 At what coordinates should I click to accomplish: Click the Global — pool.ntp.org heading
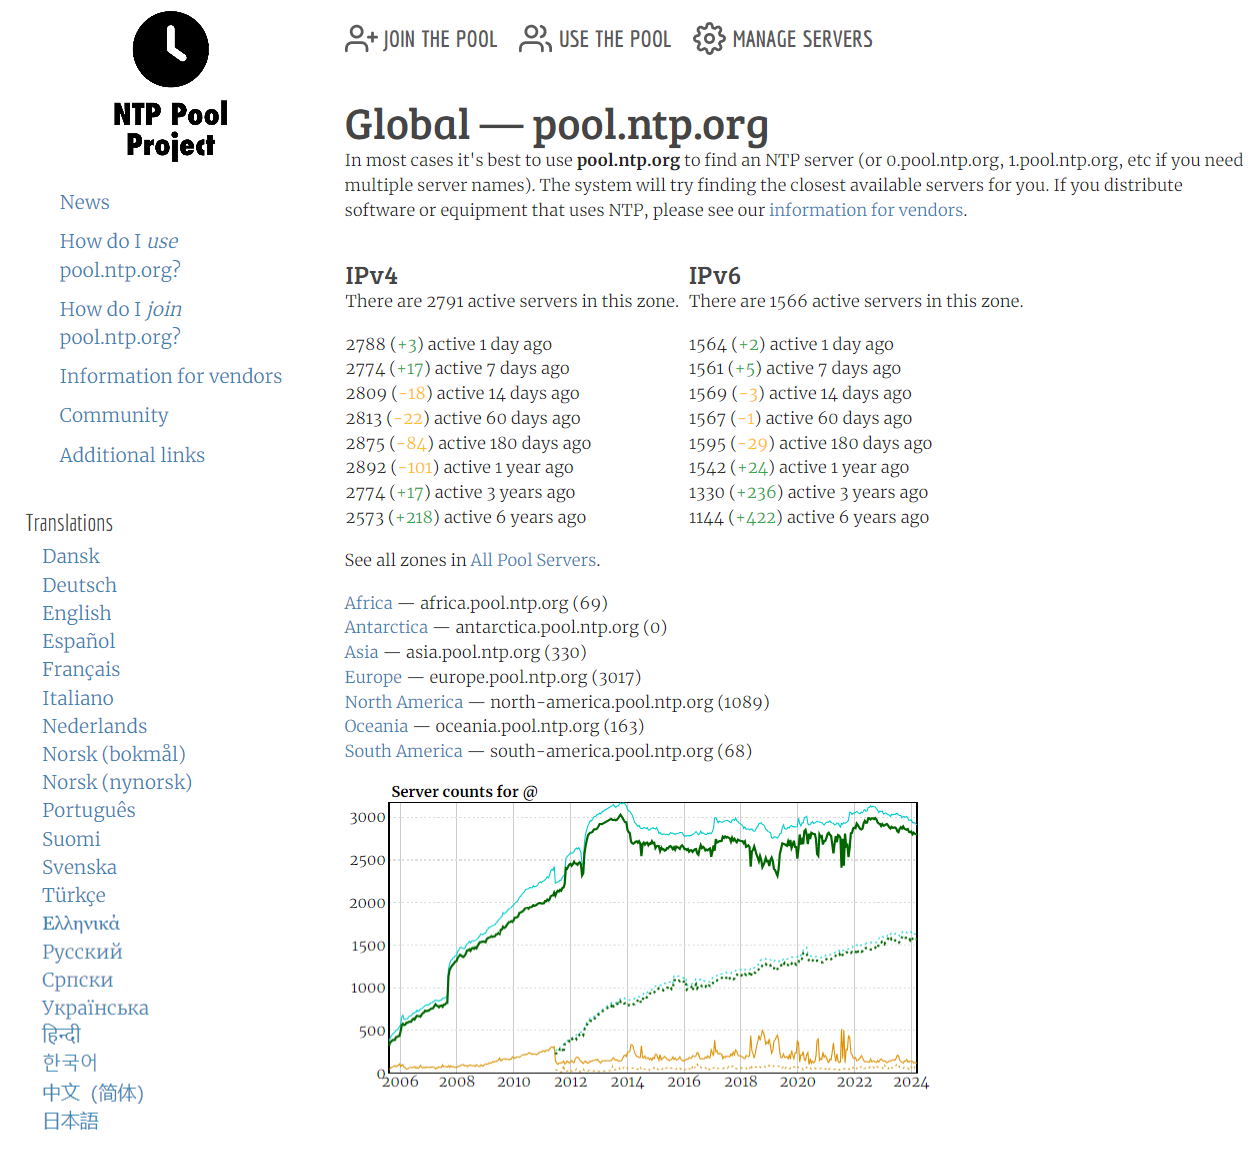557,125
